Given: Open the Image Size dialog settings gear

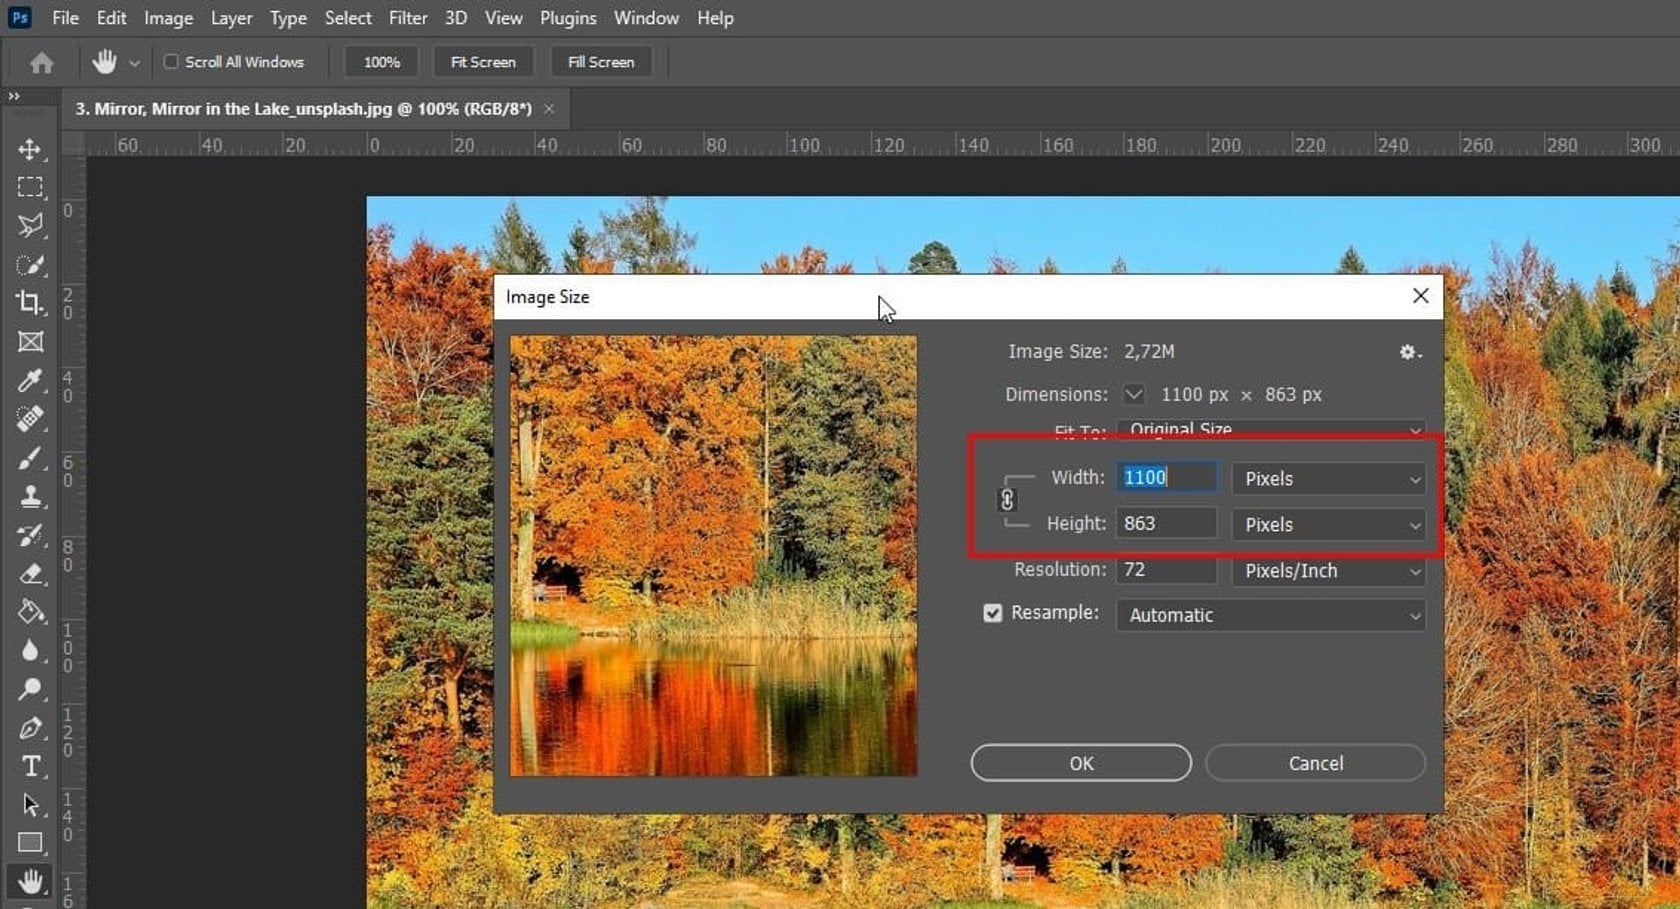Looking at the screenshot, I should pyautogui.click(x=1410, y=352).
